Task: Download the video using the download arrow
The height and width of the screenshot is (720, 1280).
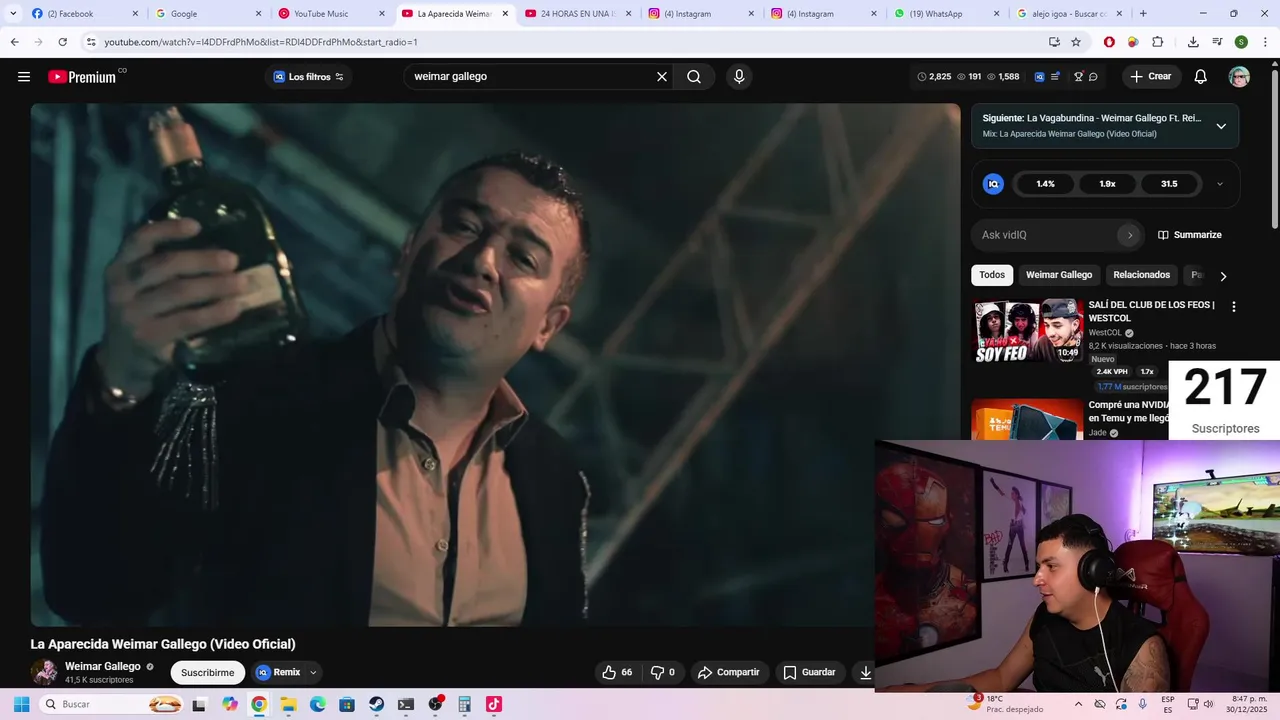Action: 866,672
